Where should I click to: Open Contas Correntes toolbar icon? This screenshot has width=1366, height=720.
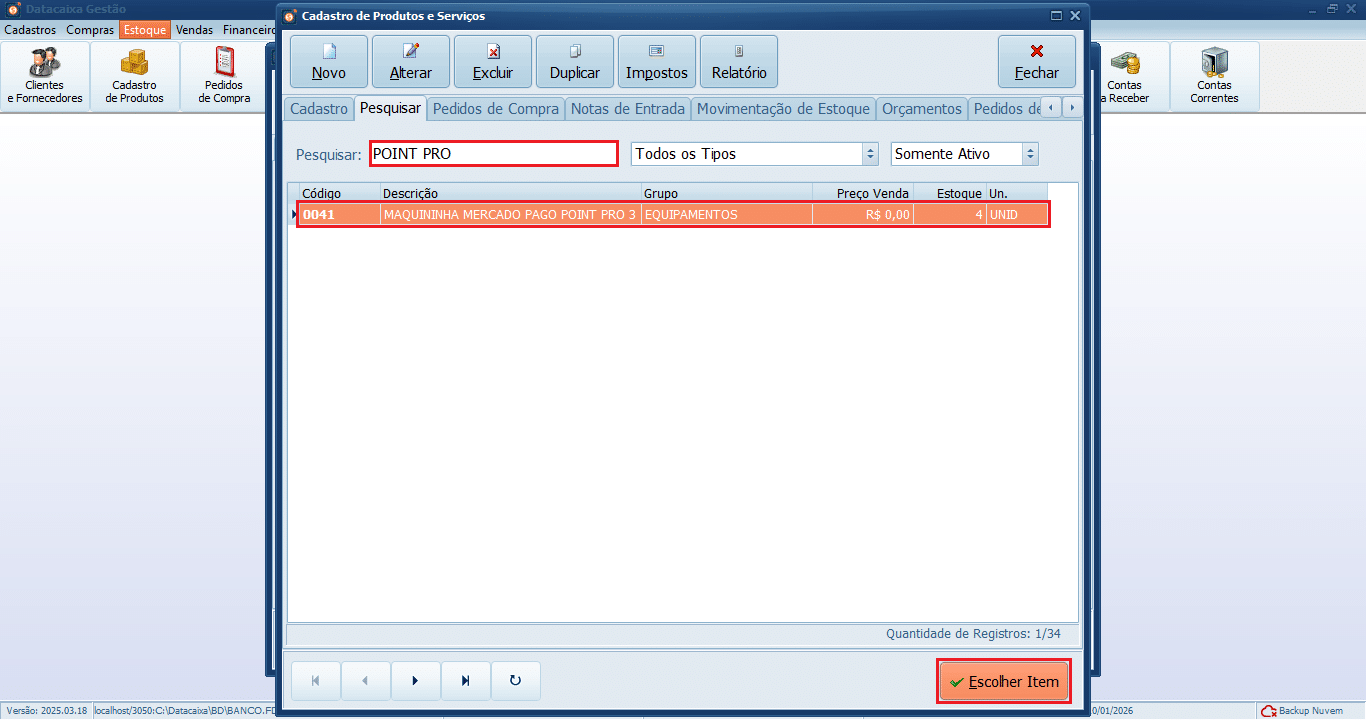pos(1214,76)
